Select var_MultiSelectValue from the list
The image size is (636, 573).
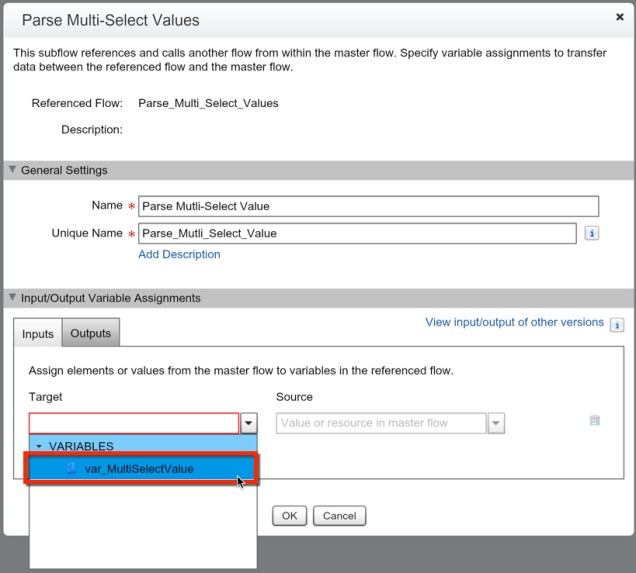(139, 468)
